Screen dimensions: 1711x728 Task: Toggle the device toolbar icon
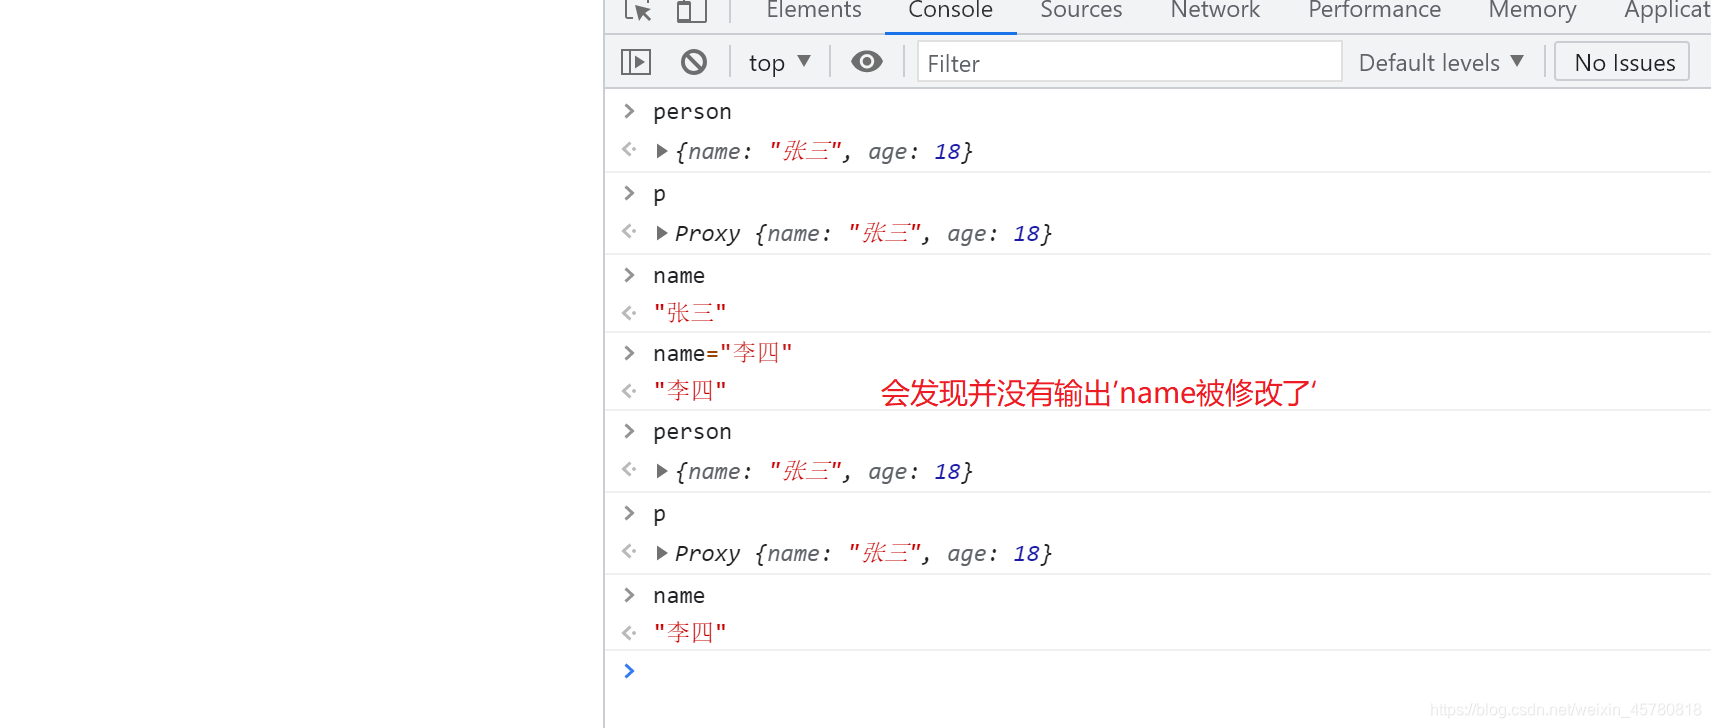691,10
